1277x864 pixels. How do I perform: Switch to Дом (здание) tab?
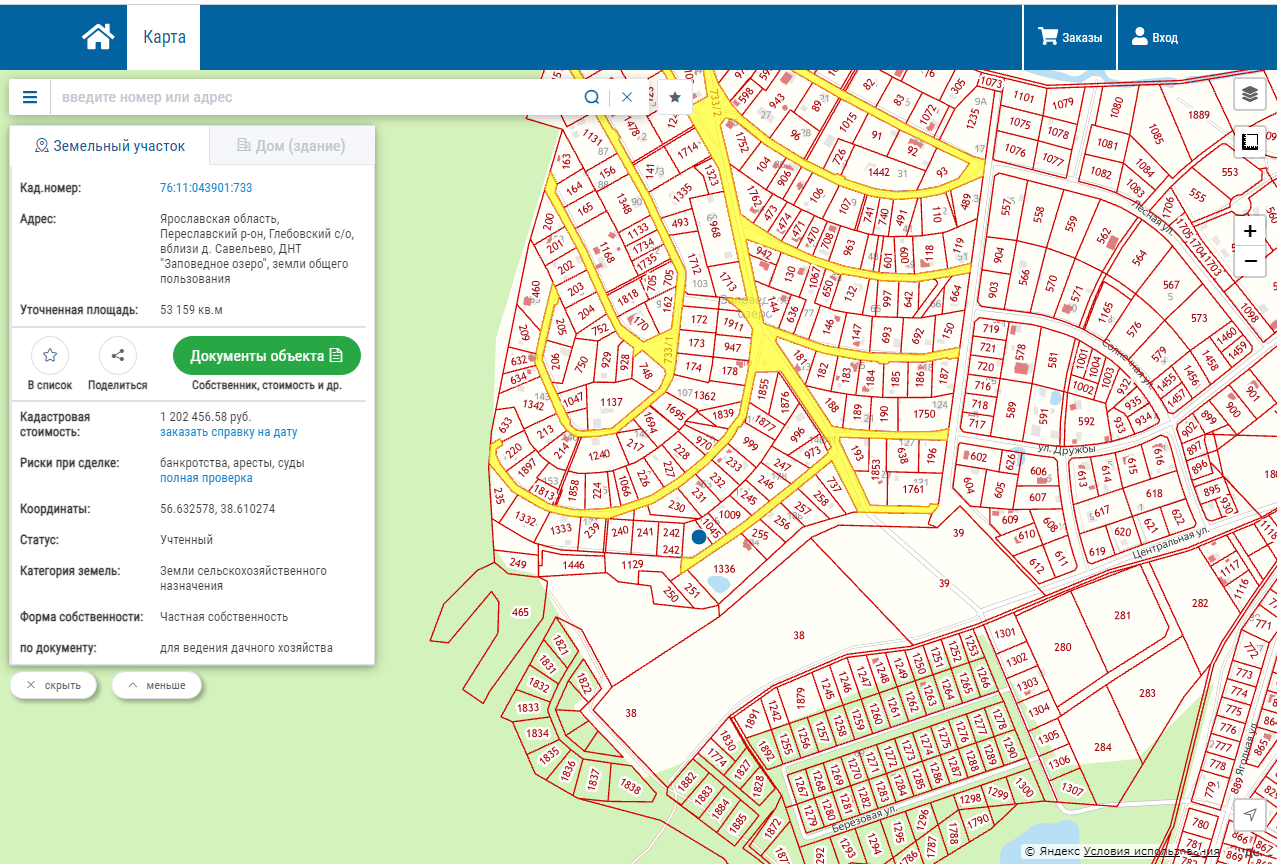[x=291, y=146]
